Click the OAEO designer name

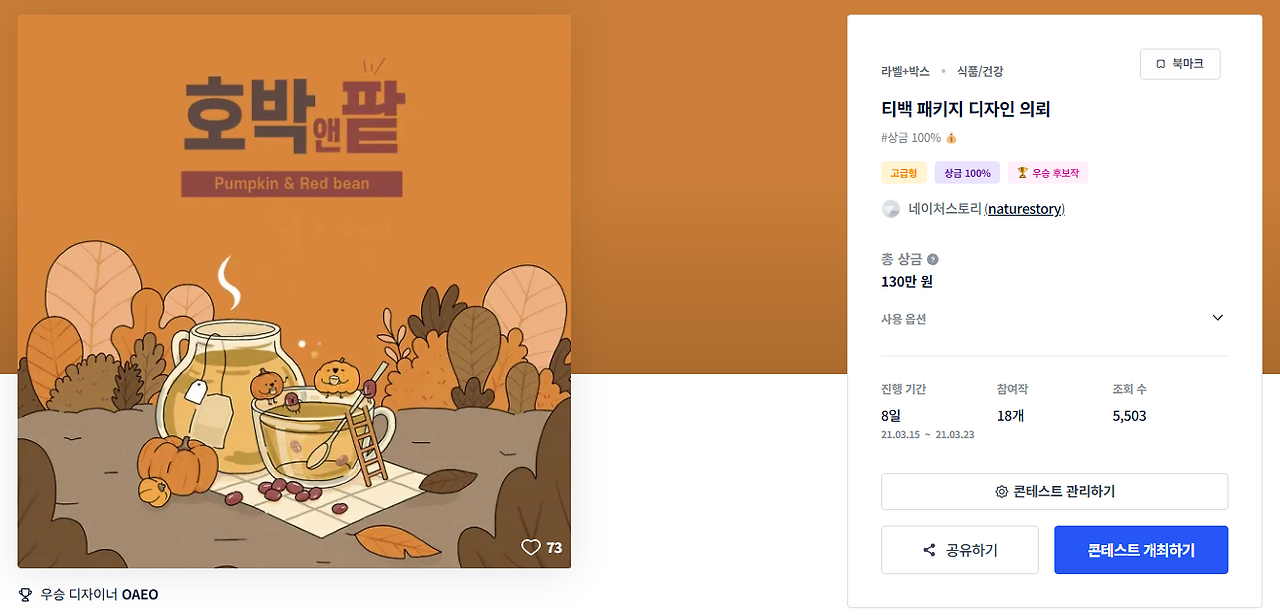(140, 594)
